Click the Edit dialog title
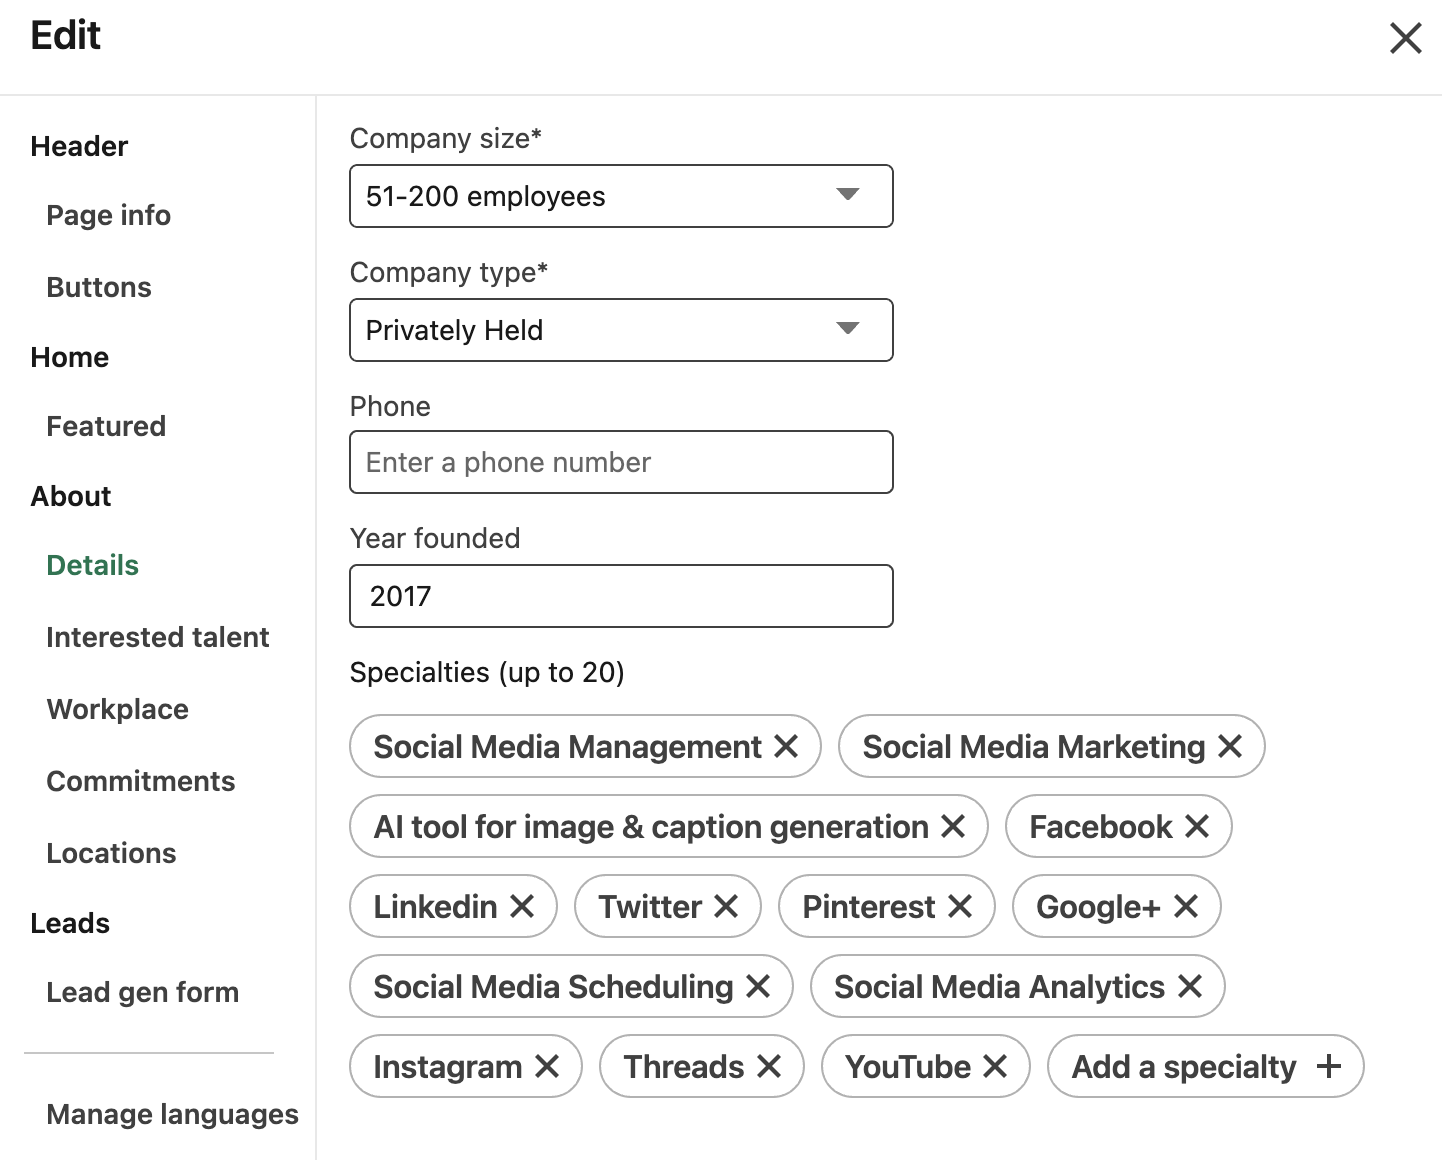Screen dimensions: 1442x1160 pyautogui.click(x=66, y=36)
